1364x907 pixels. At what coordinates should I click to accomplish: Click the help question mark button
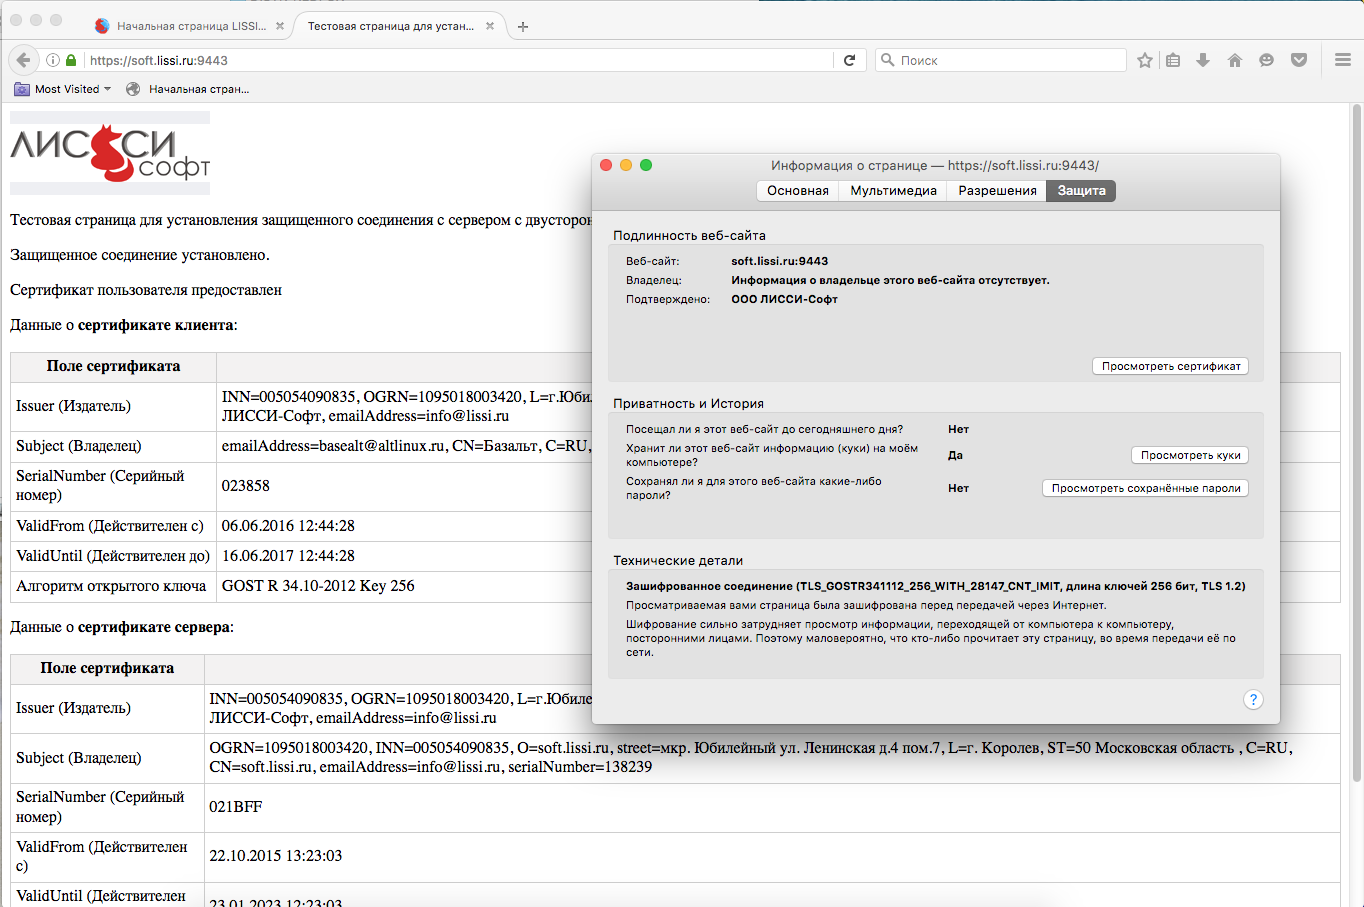(x=1253, y=700)
